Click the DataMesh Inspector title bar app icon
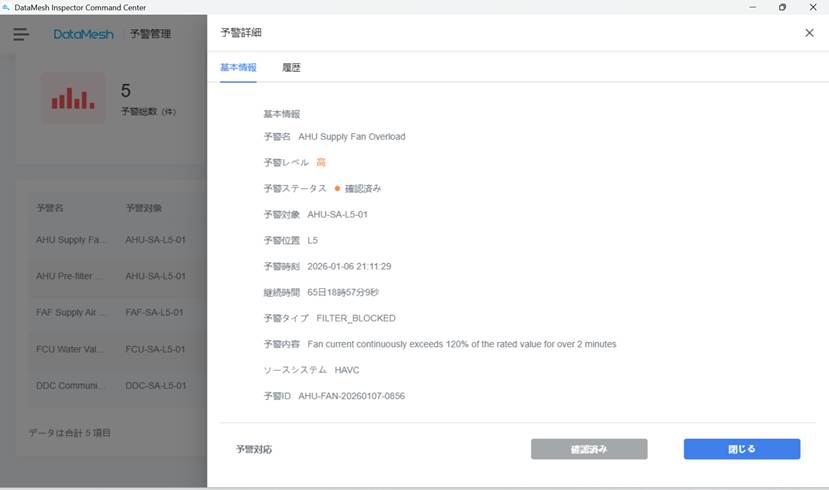The image size is (829, 490). tap(8, 7)
